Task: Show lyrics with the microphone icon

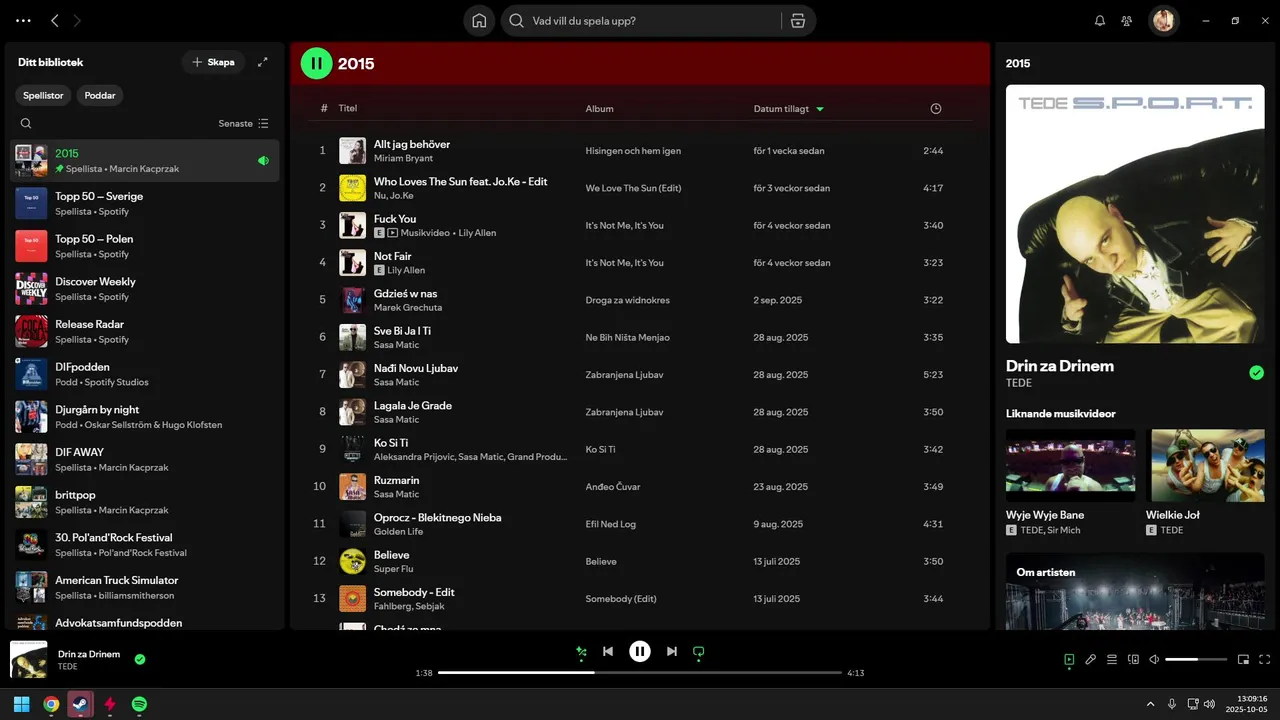Action: point(1091,660)
